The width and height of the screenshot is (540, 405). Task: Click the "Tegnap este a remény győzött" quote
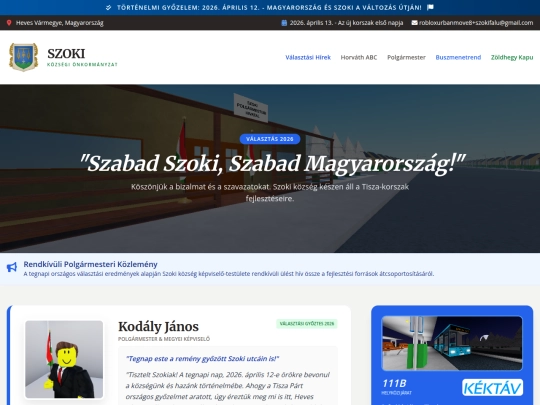point(202,359)
